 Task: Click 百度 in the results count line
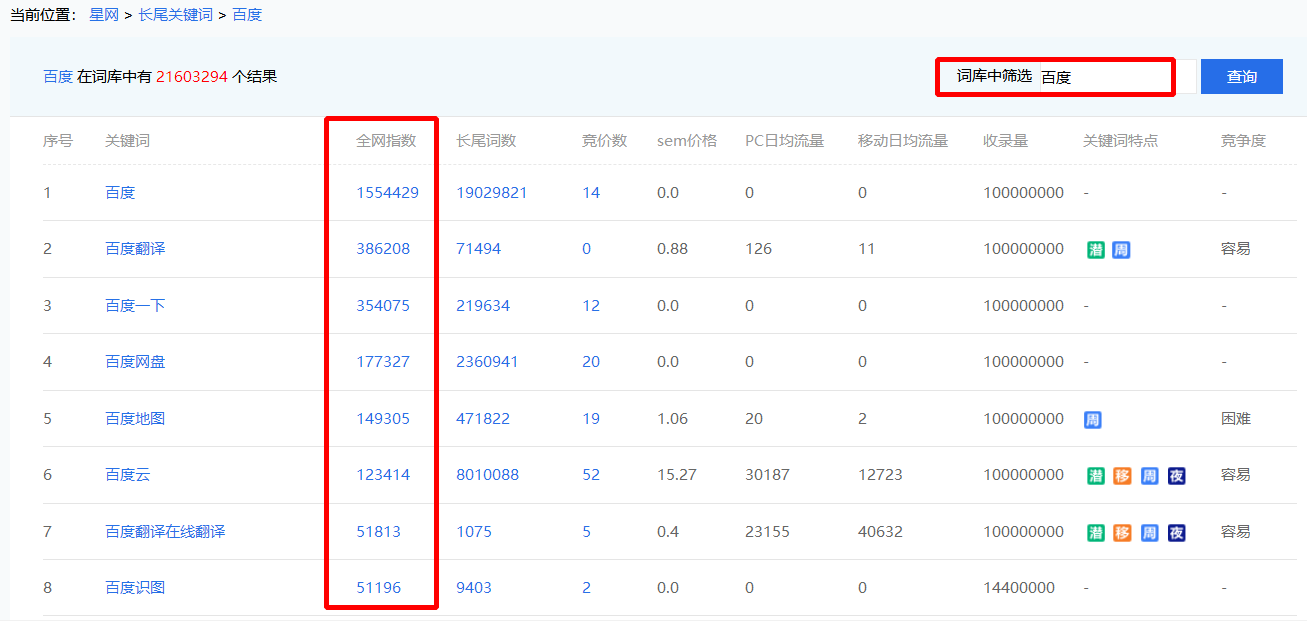tap(58, 76)
